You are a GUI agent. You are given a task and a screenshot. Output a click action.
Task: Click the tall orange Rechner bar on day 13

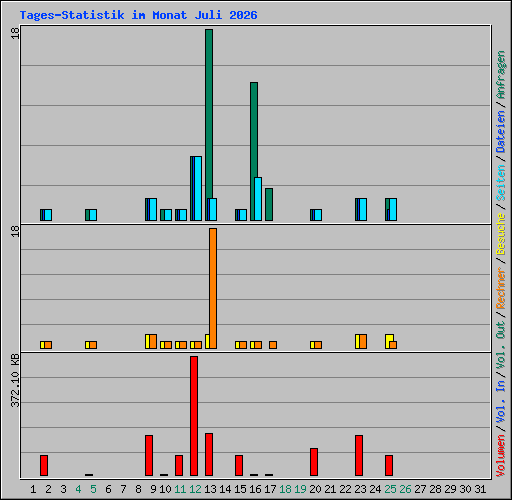213,288
